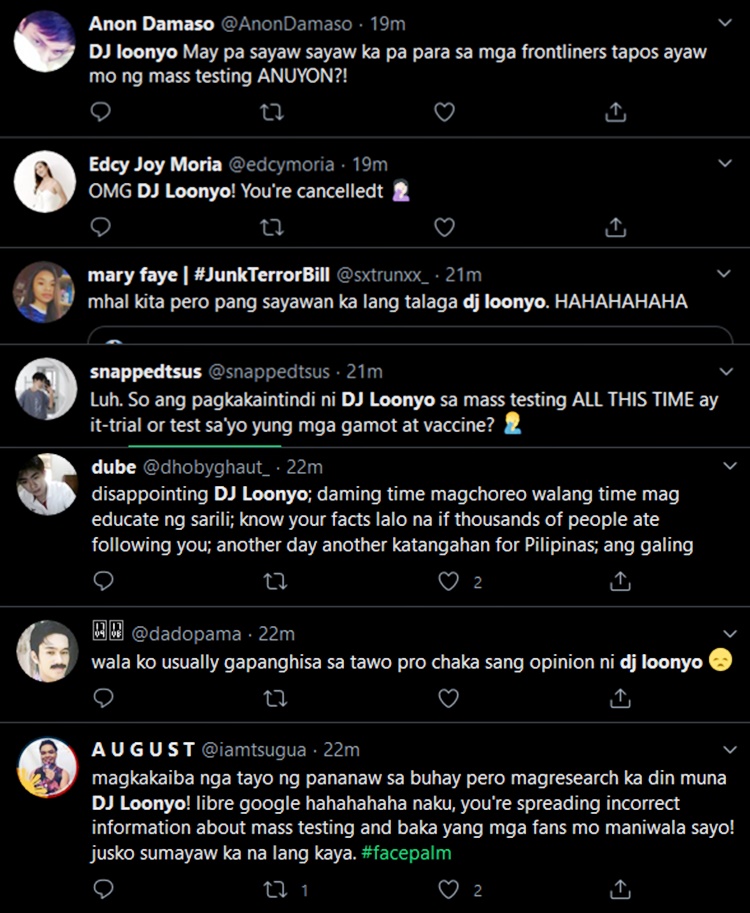Retweet A U G U S T's tweet
The width and height of the screenshot is (750, 913).
click(275, 889)
